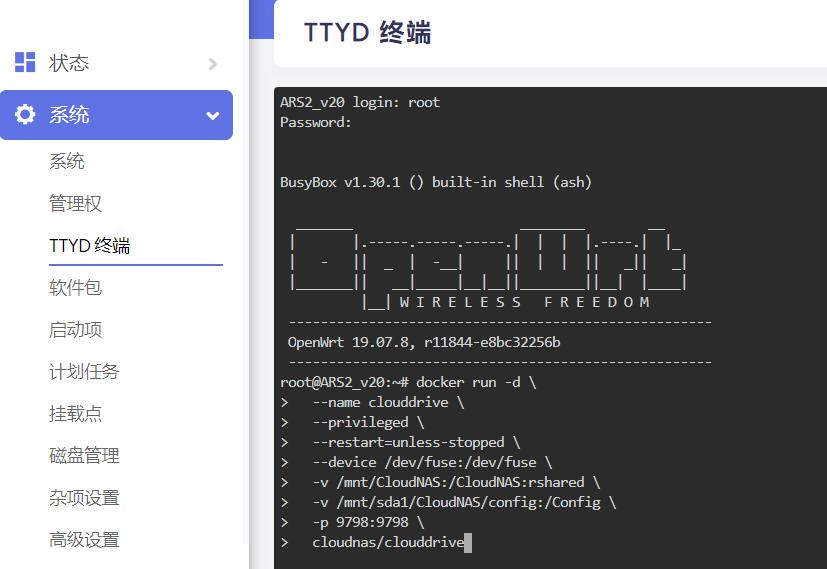
Task: Click the '--device /dev/fuse:/dev/fuse' line
Action: click(432, 462)
